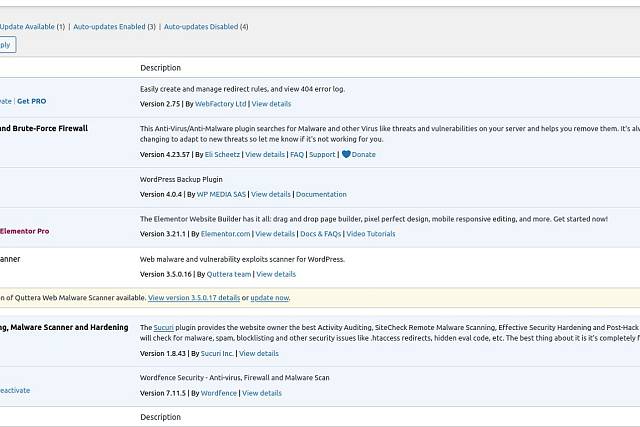
Task: View details for Quttera version 3.5.0.16
Action: (276, 274)
